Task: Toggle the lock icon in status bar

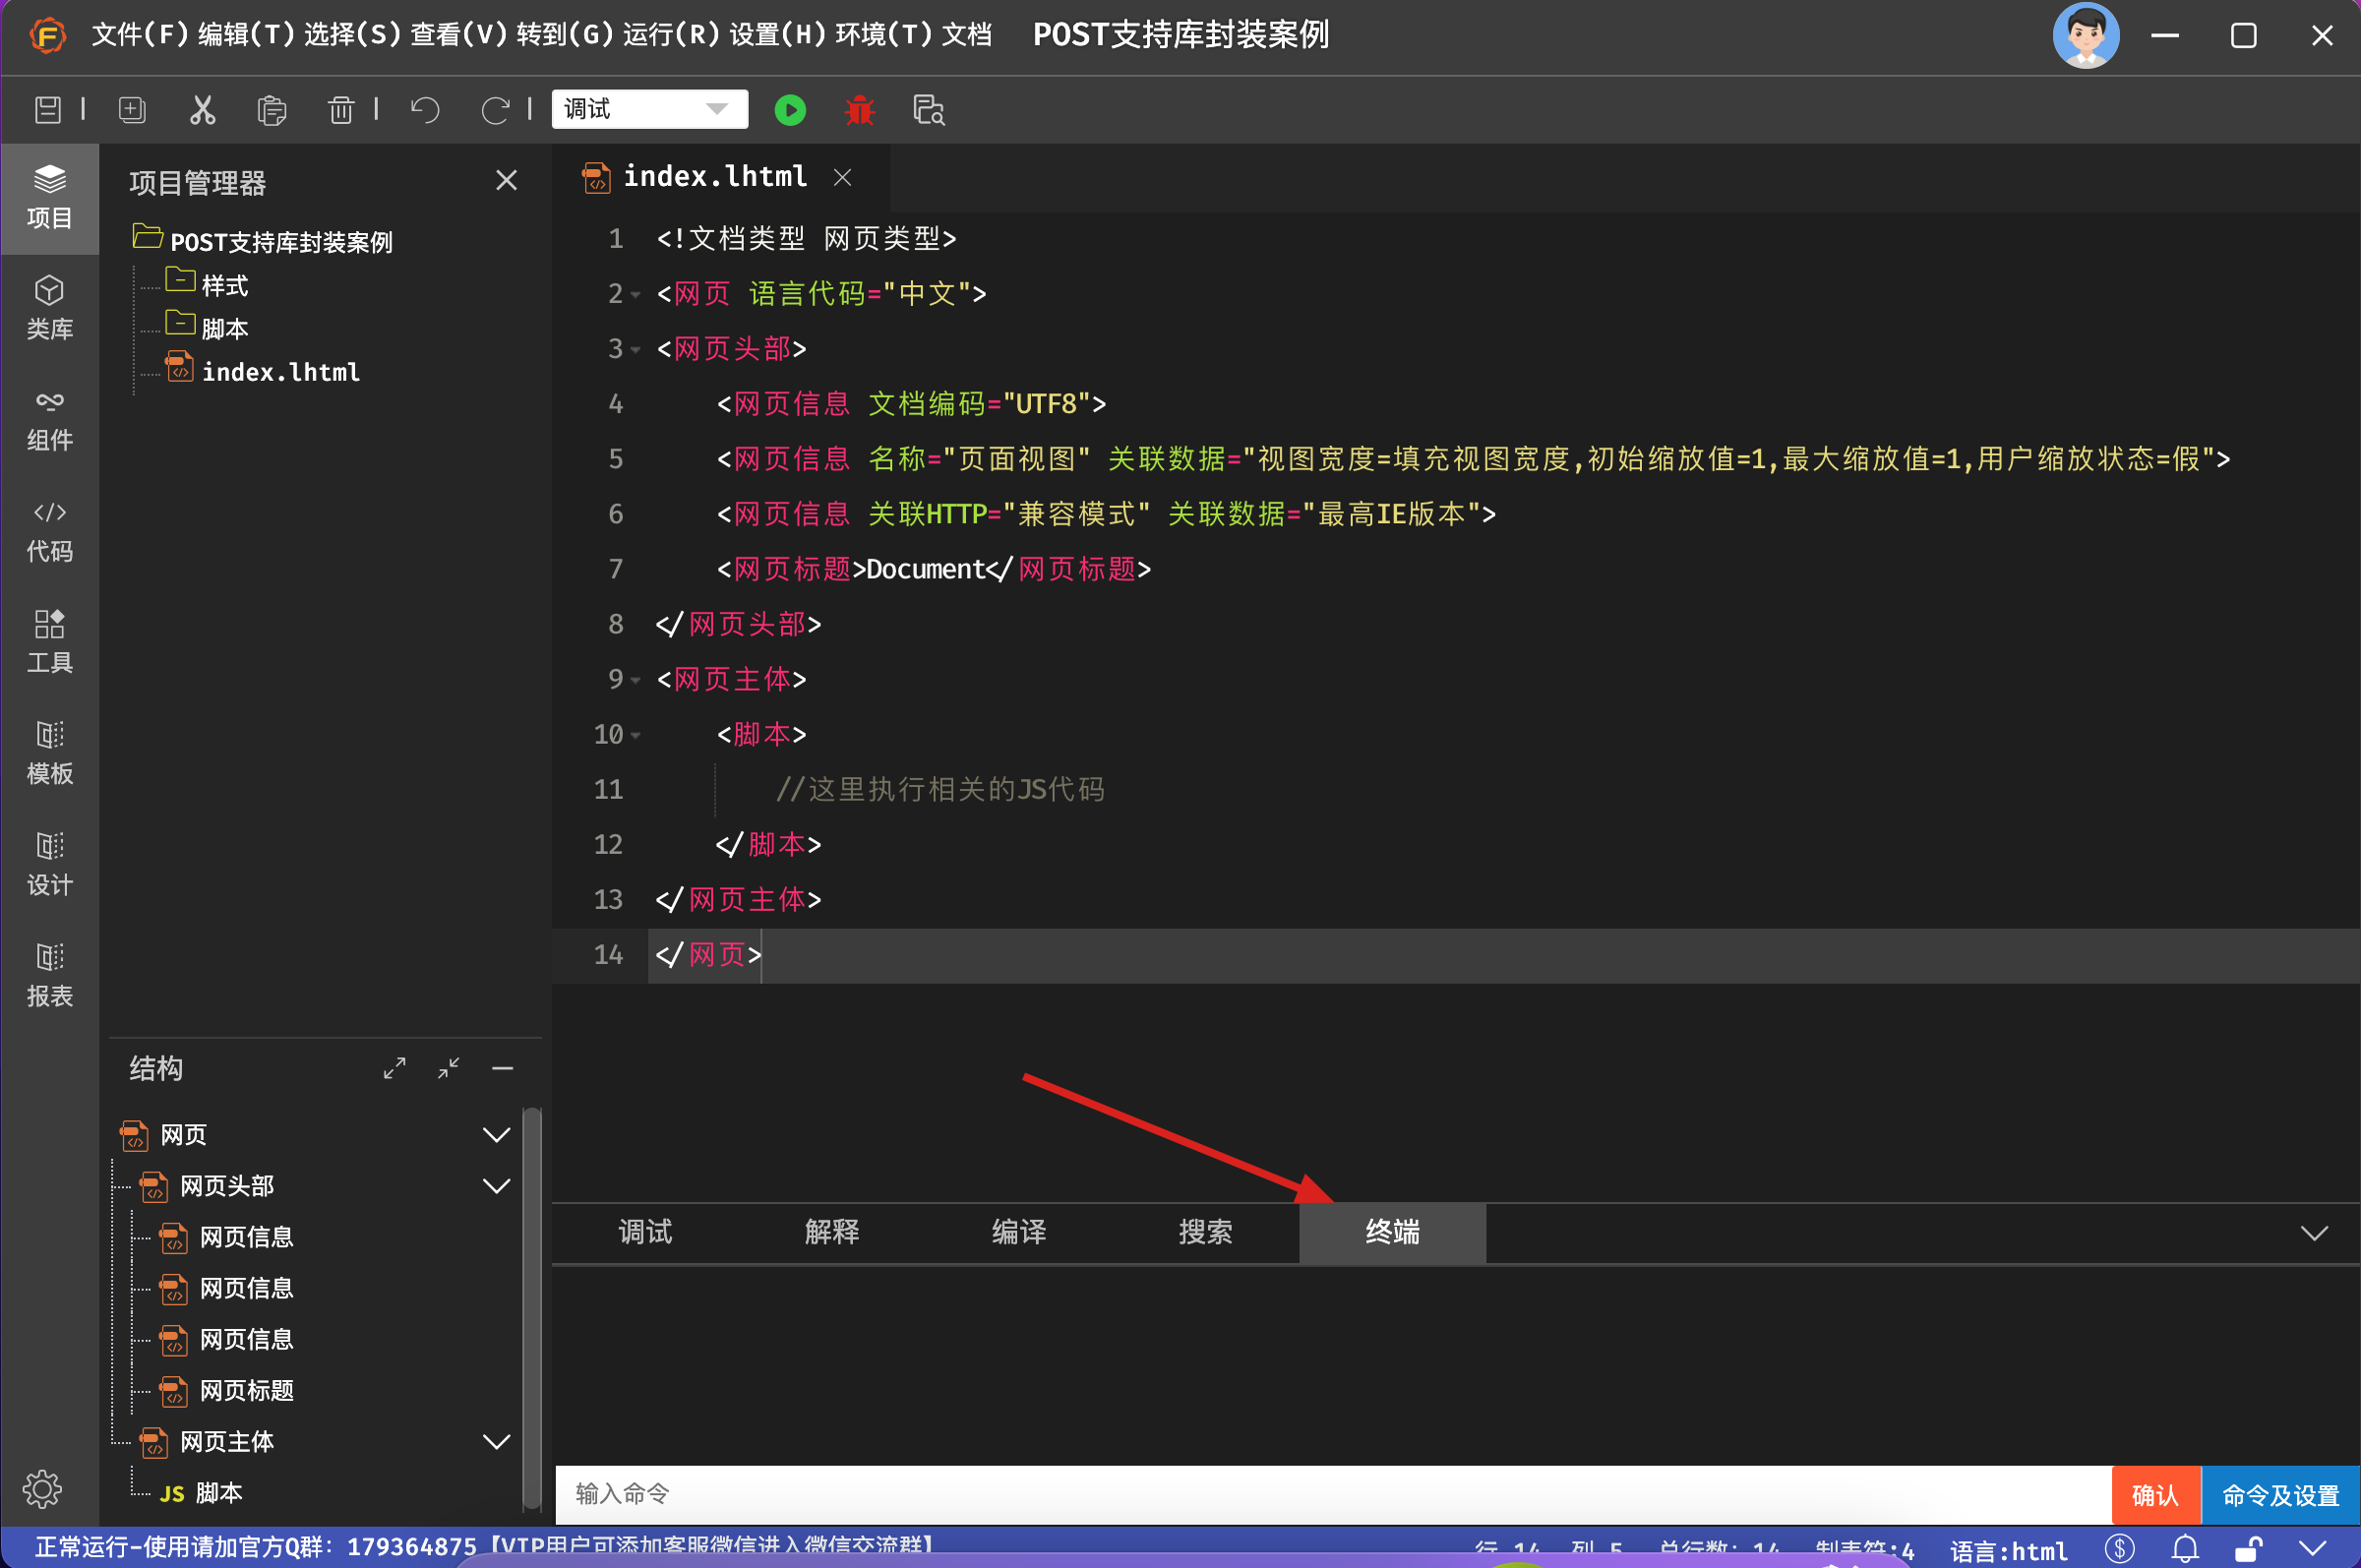Action: pyautogui.click(x=2249, y=1548)
